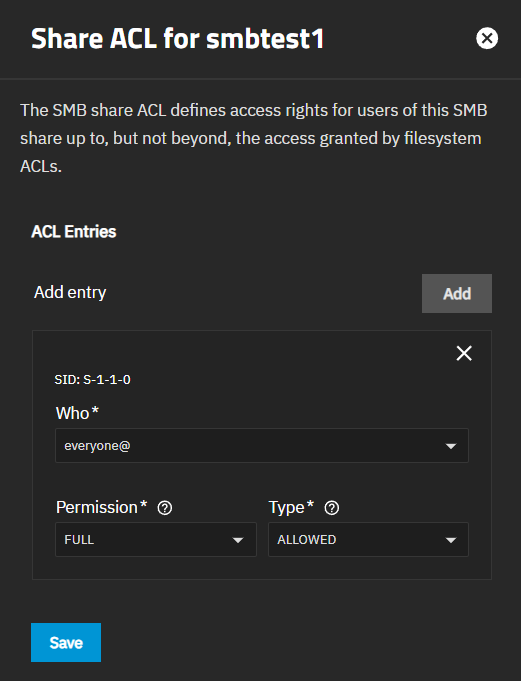The height and width of the screenshot is (681, 521).
Task: Click the SMB share ACL description paragraph
Action: pyautogui.click(x=254, y=138)
